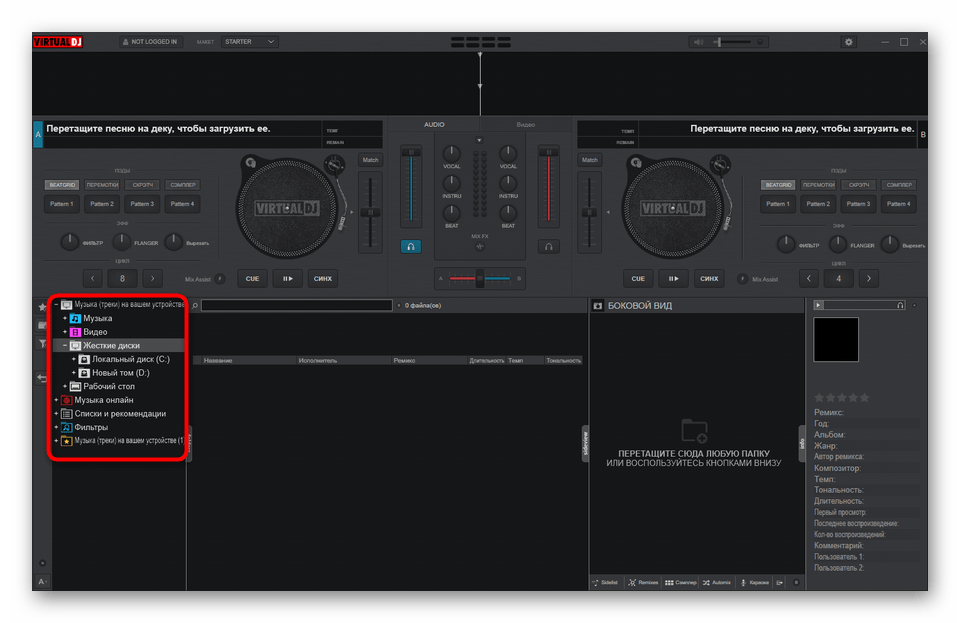Click the NOT LOGGED IN button

coord(150,42)
